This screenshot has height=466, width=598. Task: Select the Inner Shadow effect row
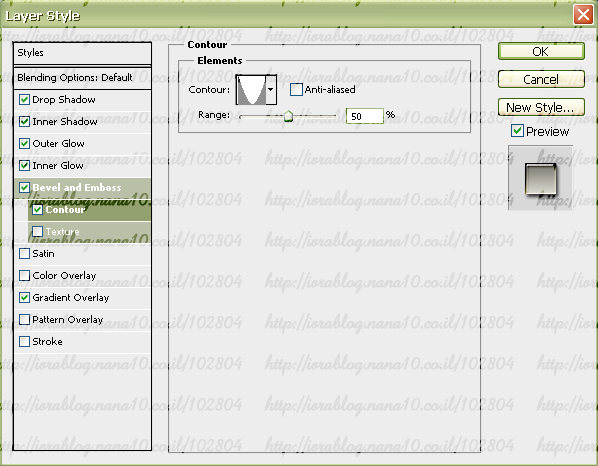tap(82, 122)
